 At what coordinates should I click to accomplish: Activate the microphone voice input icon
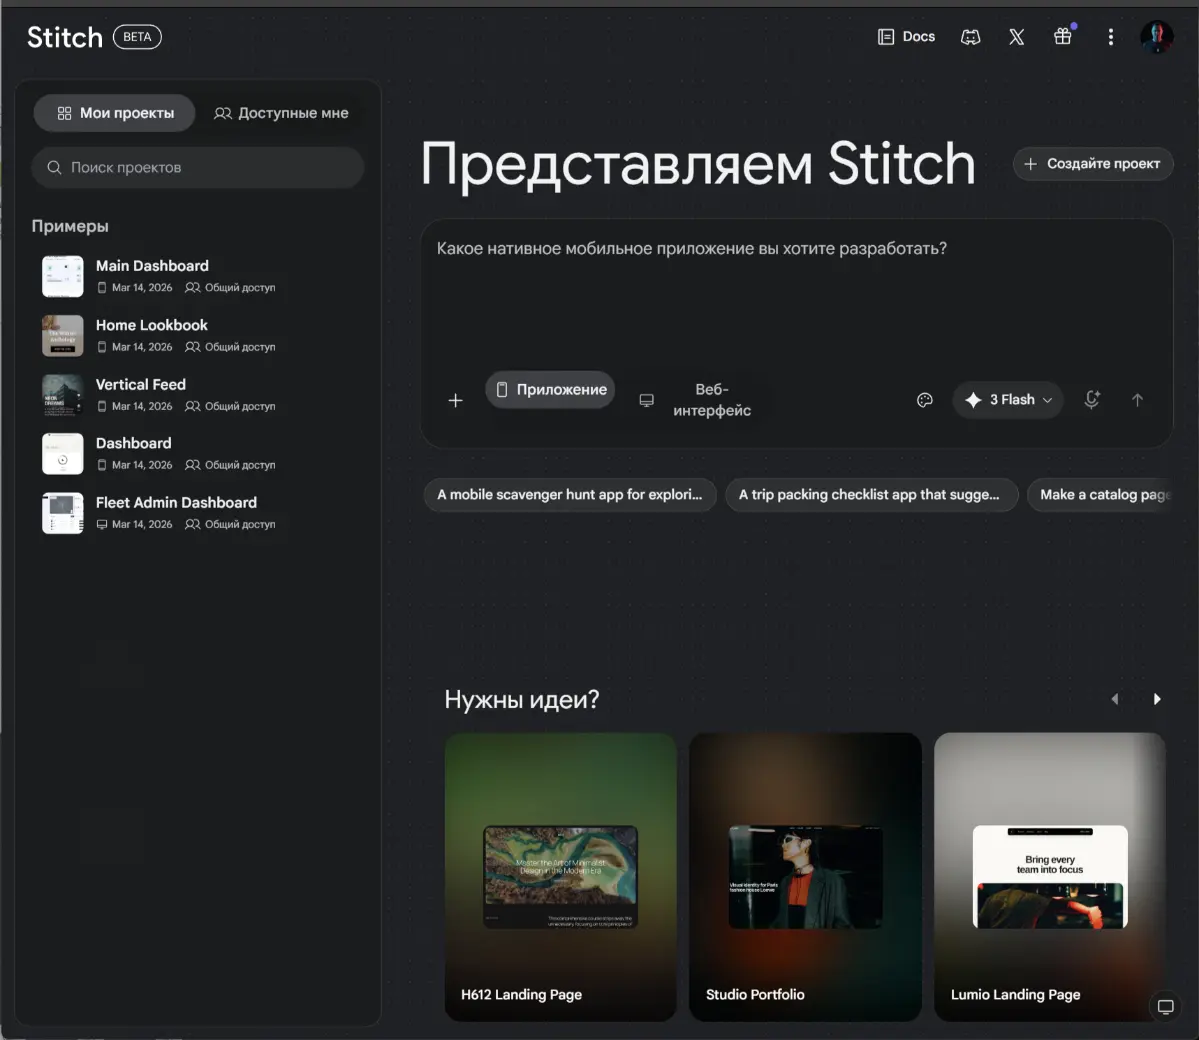1092,399
